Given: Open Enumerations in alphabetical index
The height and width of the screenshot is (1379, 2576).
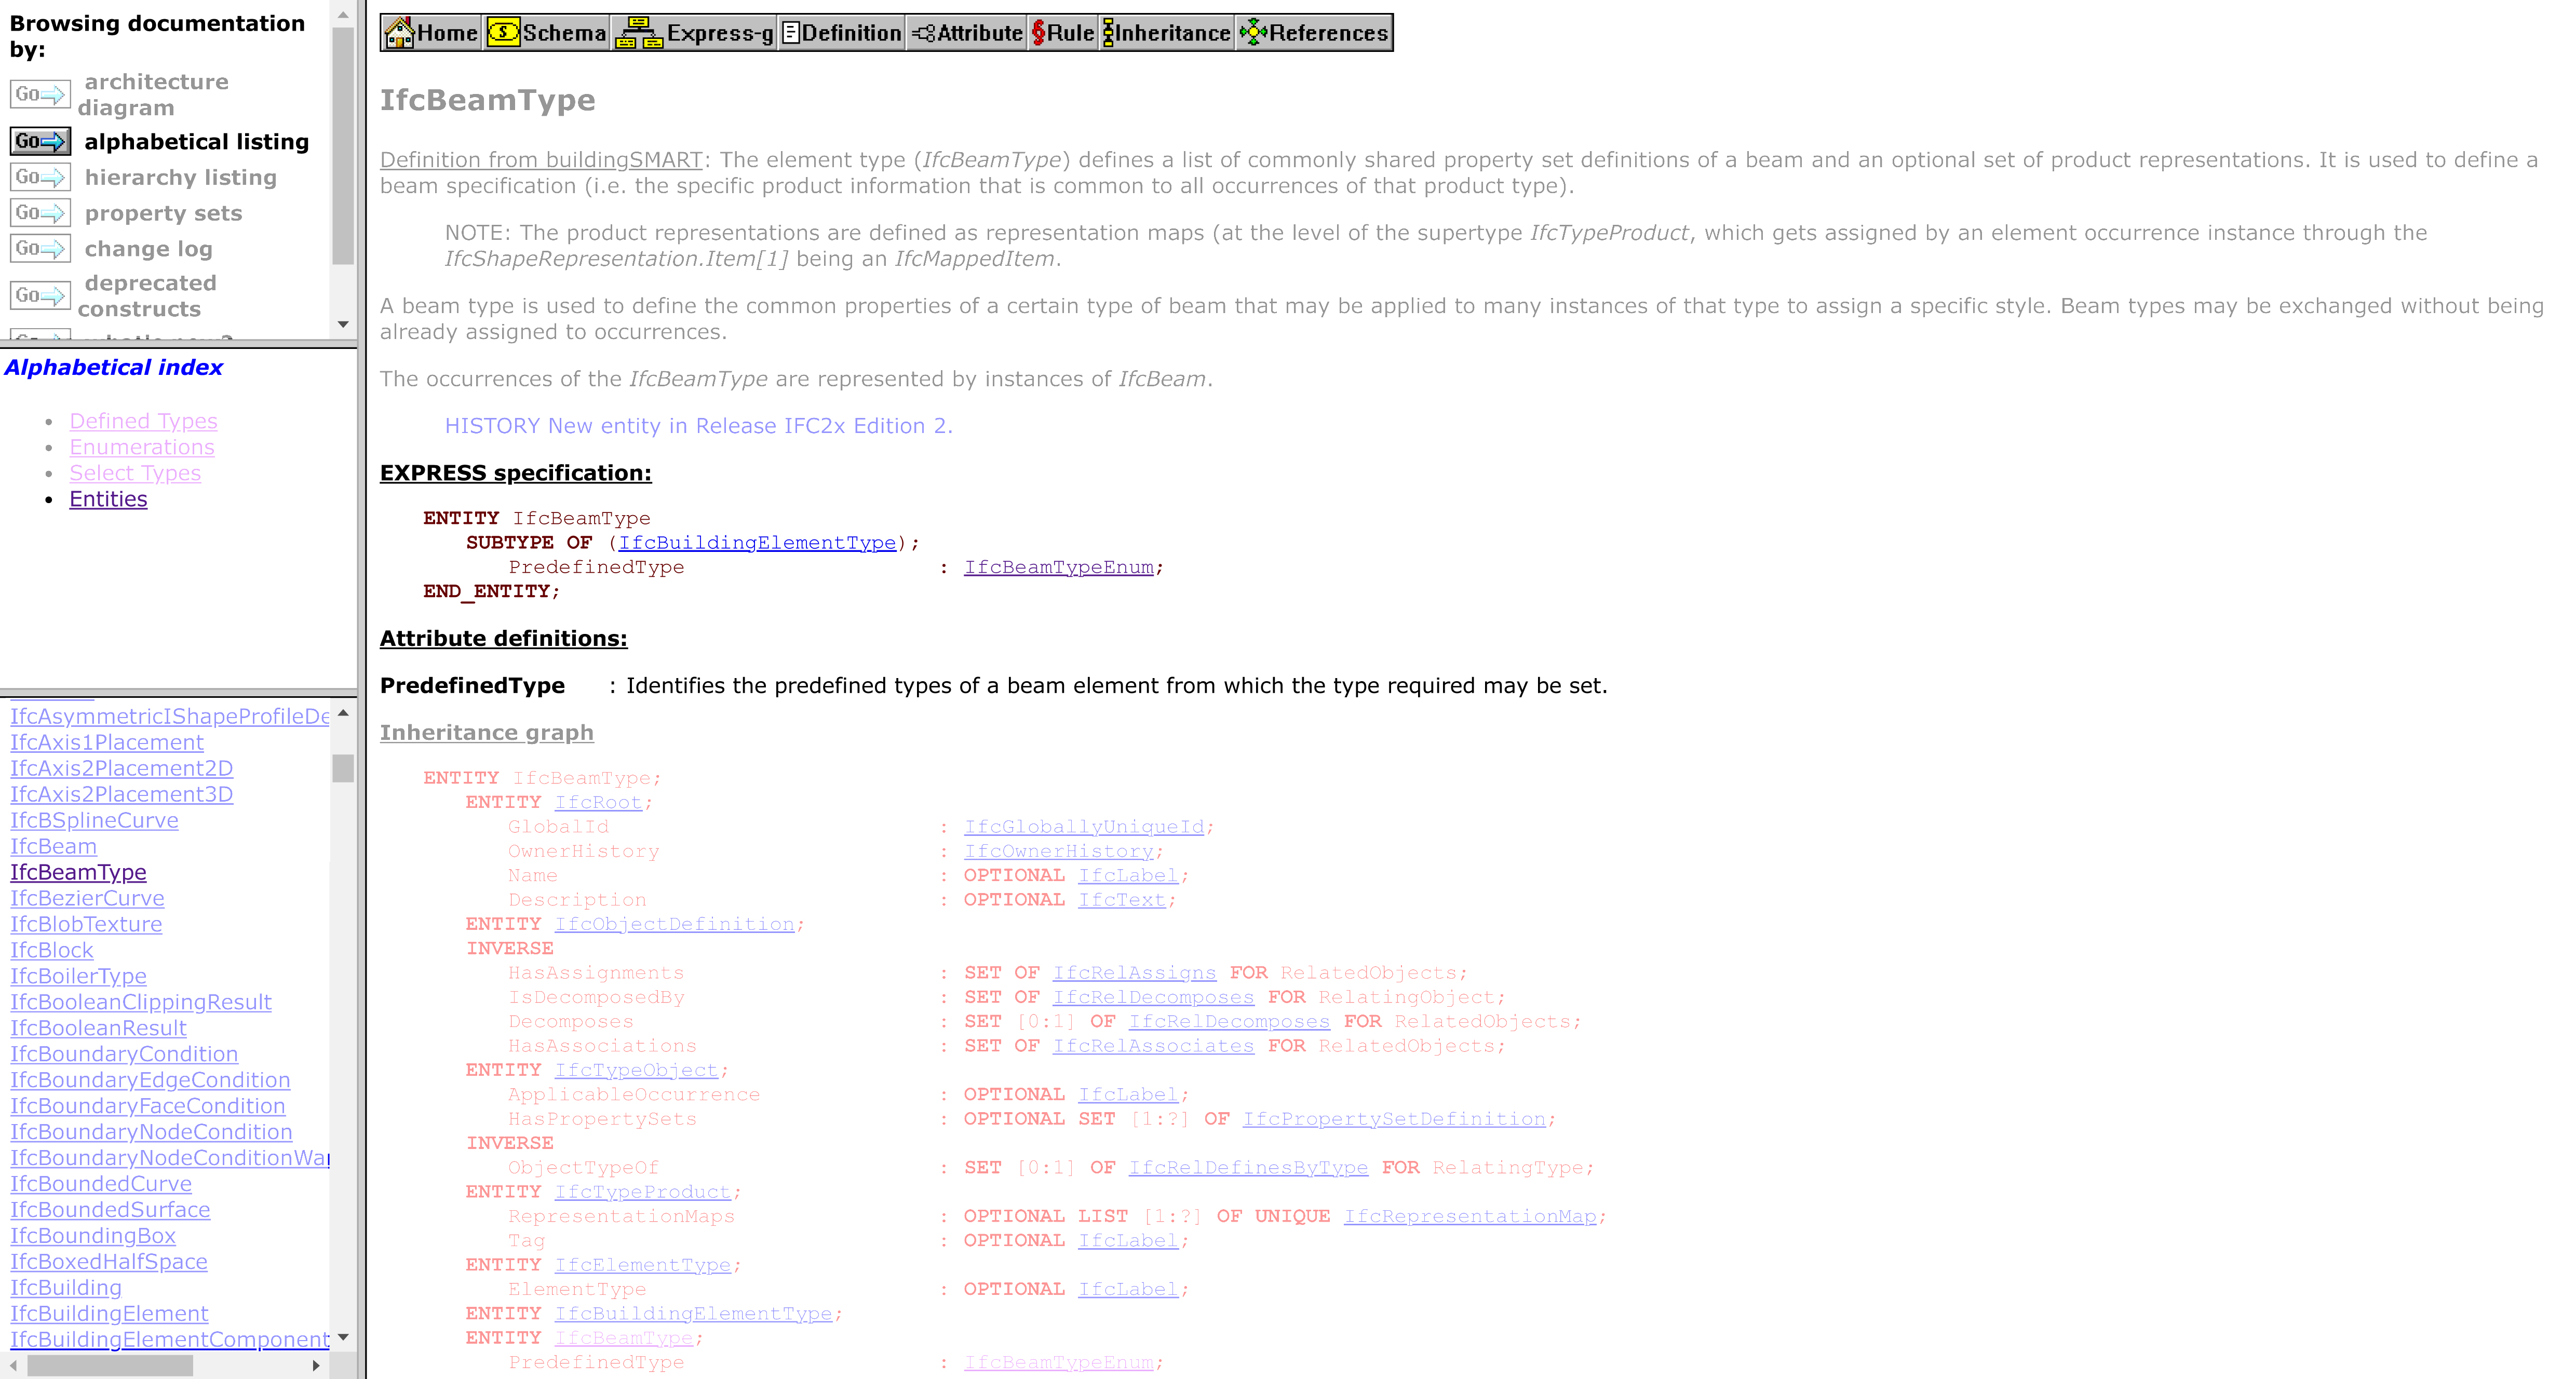Looking at the screenshot, I should [x=142, y=447].
